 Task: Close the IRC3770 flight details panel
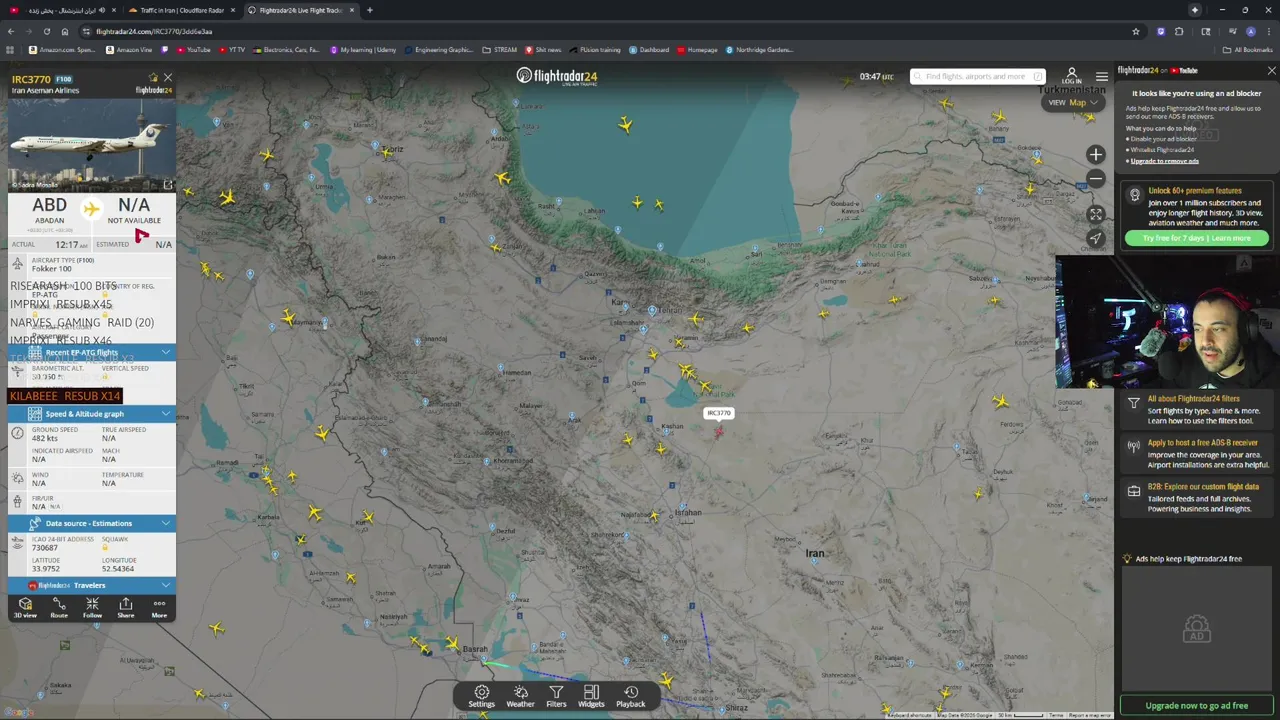pyautogui.click(x=168, y=77)
